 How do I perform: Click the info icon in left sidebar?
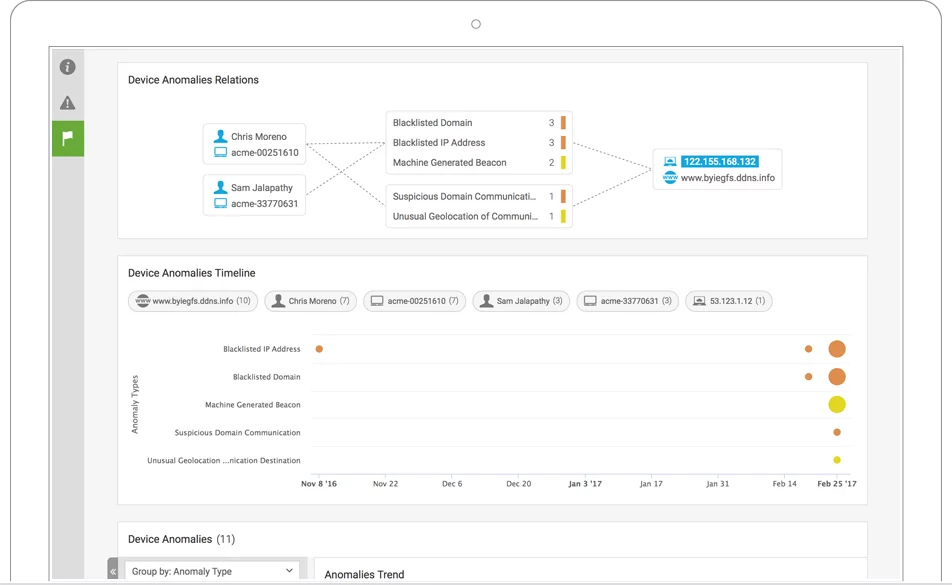[x=67, y=67]
